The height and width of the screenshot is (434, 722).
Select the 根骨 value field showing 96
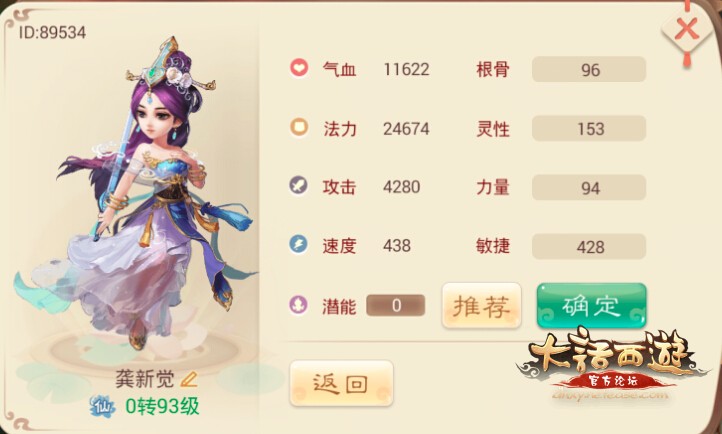pyautogui.click(x=589, y=69)
